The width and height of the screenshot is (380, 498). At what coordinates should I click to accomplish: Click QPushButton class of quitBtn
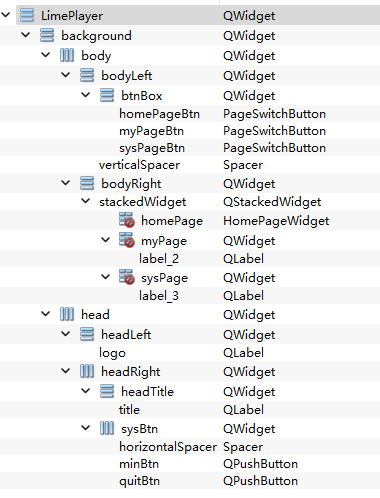coord(260,481)
